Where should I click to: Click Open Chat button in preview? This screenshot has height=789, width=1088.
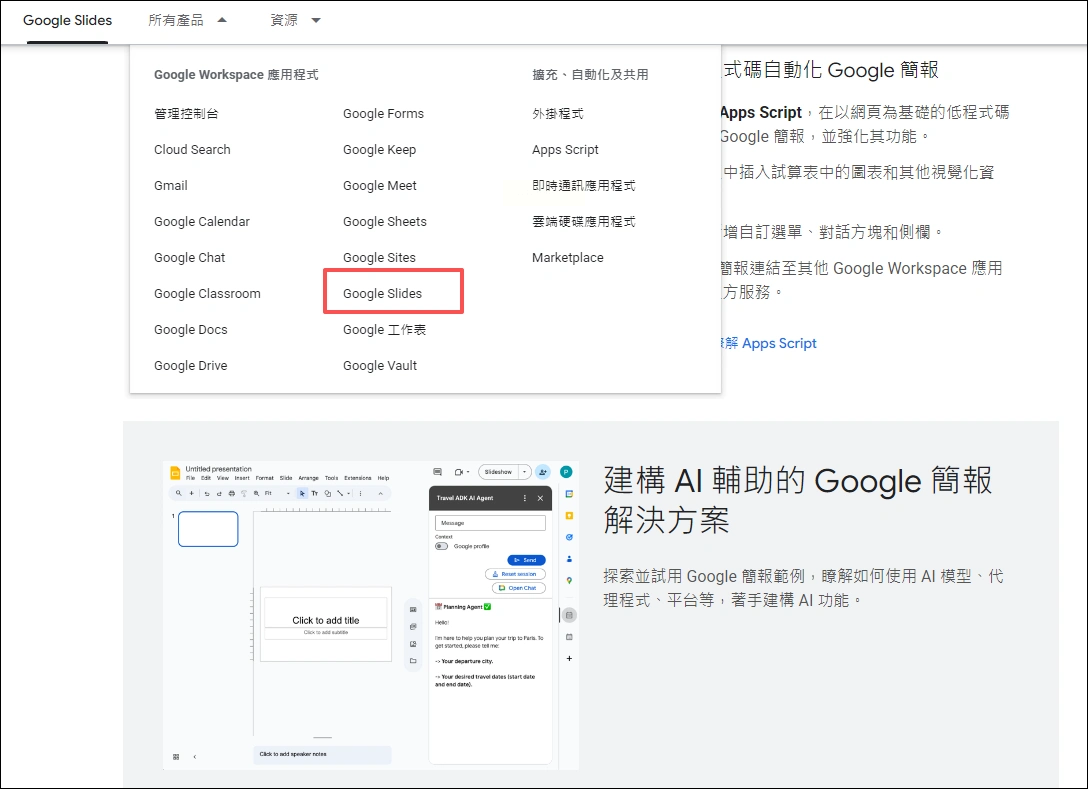pyautogui.click(x=518, y=588)
